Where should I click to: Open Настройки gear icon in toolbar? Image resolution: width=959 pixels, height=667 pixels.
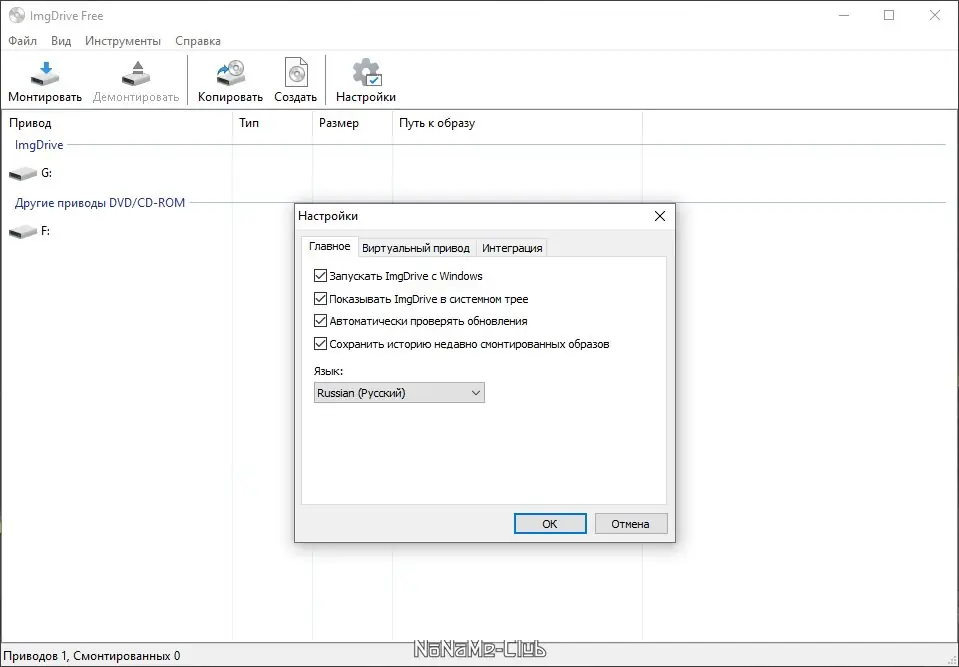click(x=366, y=73)
